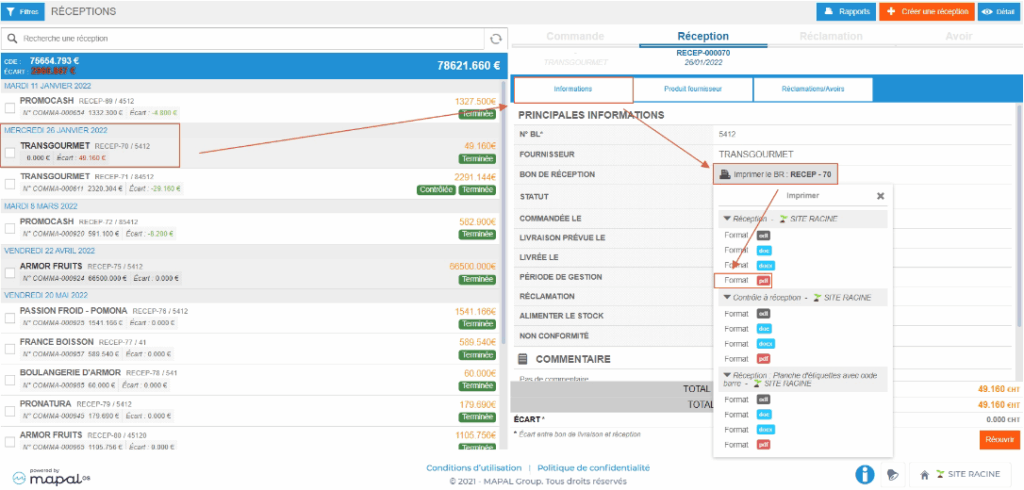Click the refresh icon beside the search field
Viewport: 1024px width, 490px height.
(x=494, y=39)
